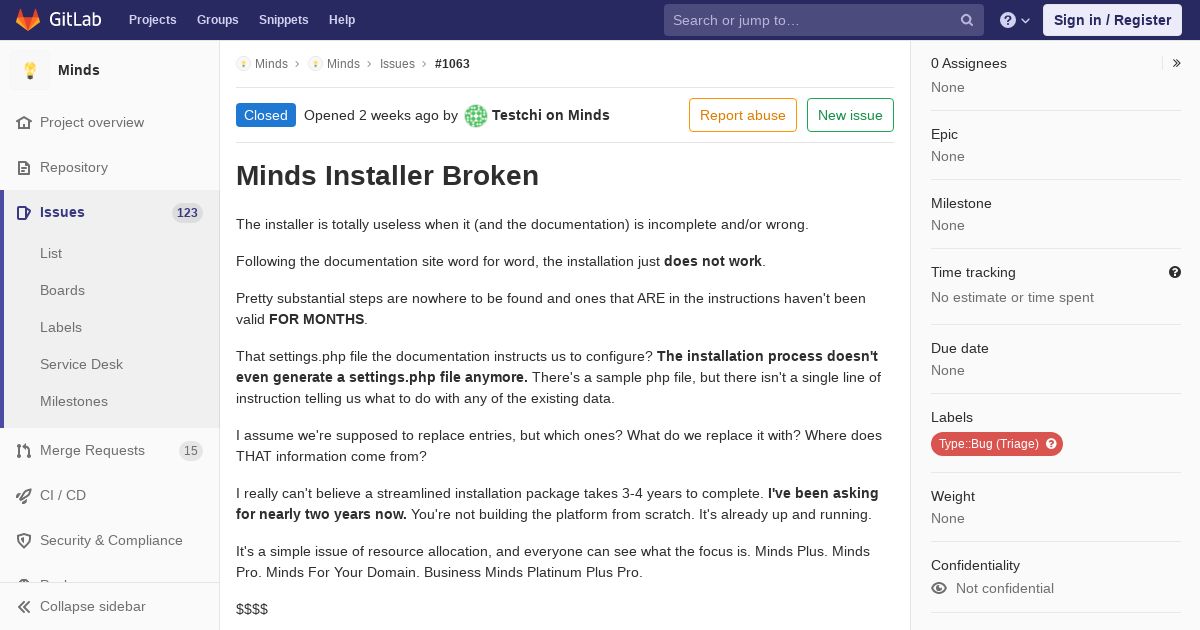
Task: Click the first breadcrumb lightbulb avatar
Action: 243,64
